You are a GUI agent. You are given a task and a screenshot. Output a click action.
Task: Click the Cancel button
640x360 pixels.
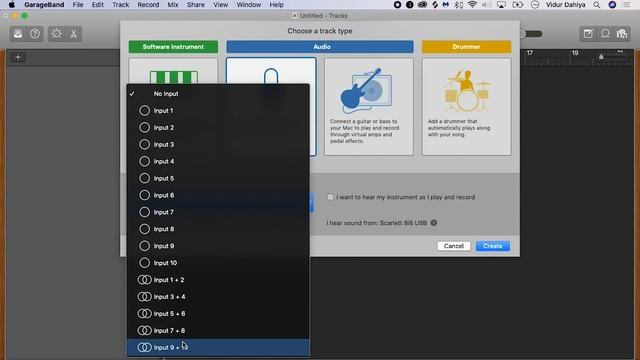coord(453,246)
